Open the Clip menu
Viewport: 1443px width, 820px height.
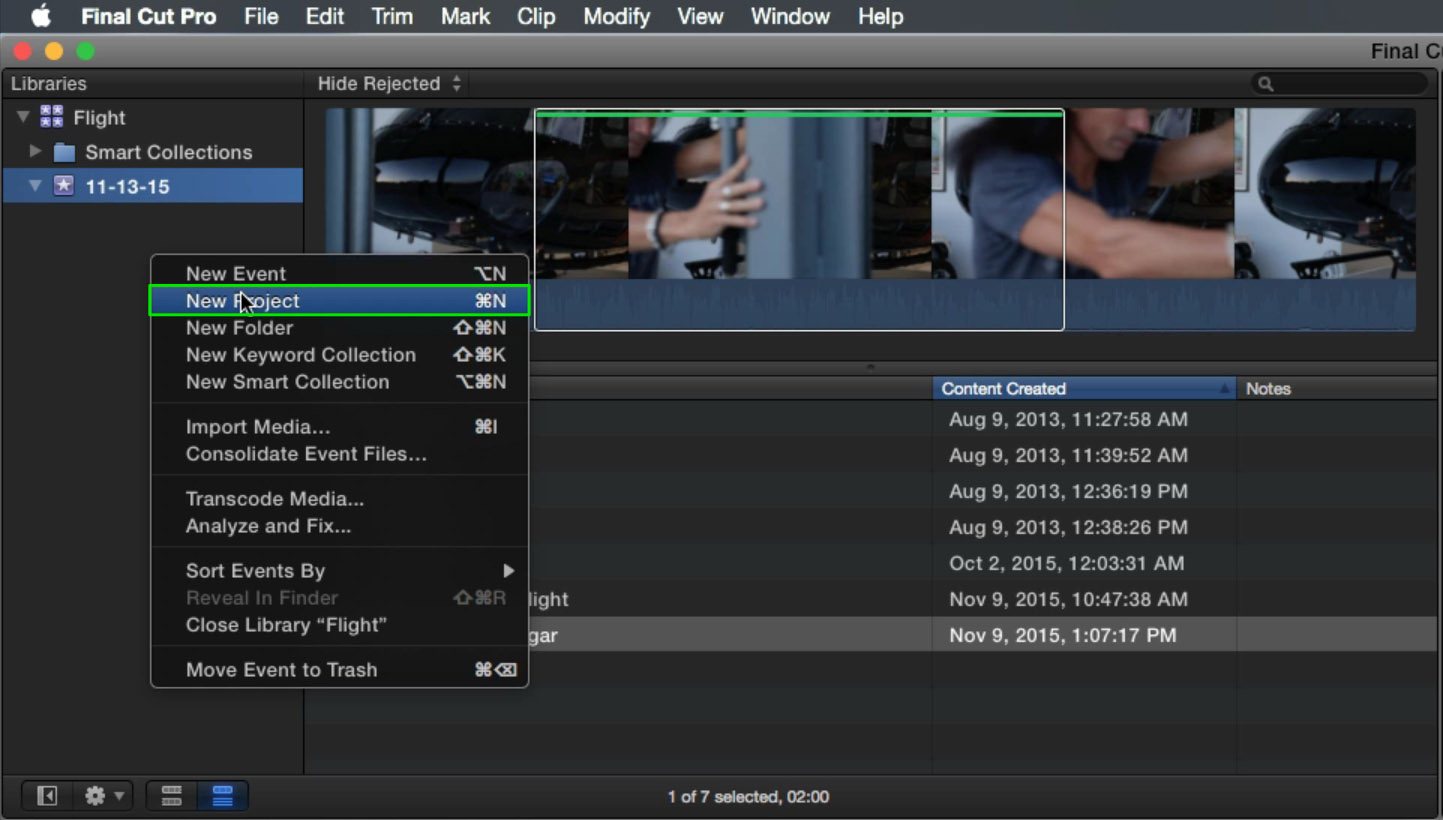pyautogui.click(x=536, y=16)
